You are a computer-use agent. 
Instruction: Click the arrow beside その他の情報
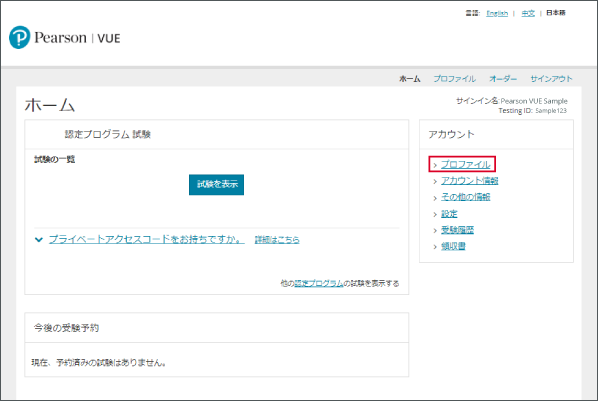pyautogui.click(x=435, y=198)
